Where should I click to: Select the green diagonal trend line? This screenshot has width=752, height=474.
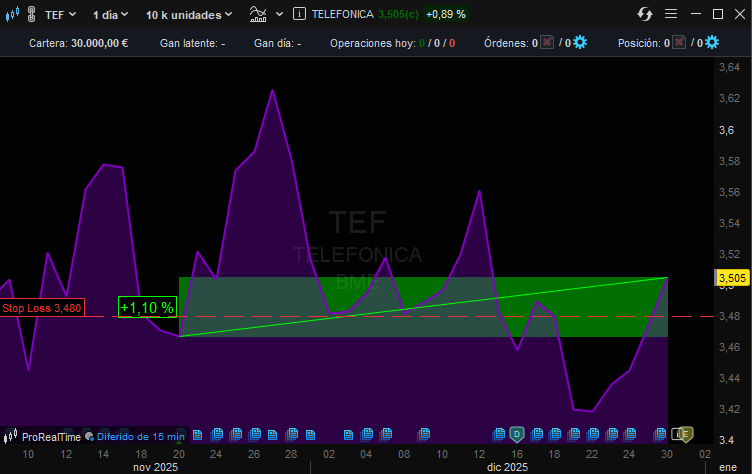pos(423,307)
